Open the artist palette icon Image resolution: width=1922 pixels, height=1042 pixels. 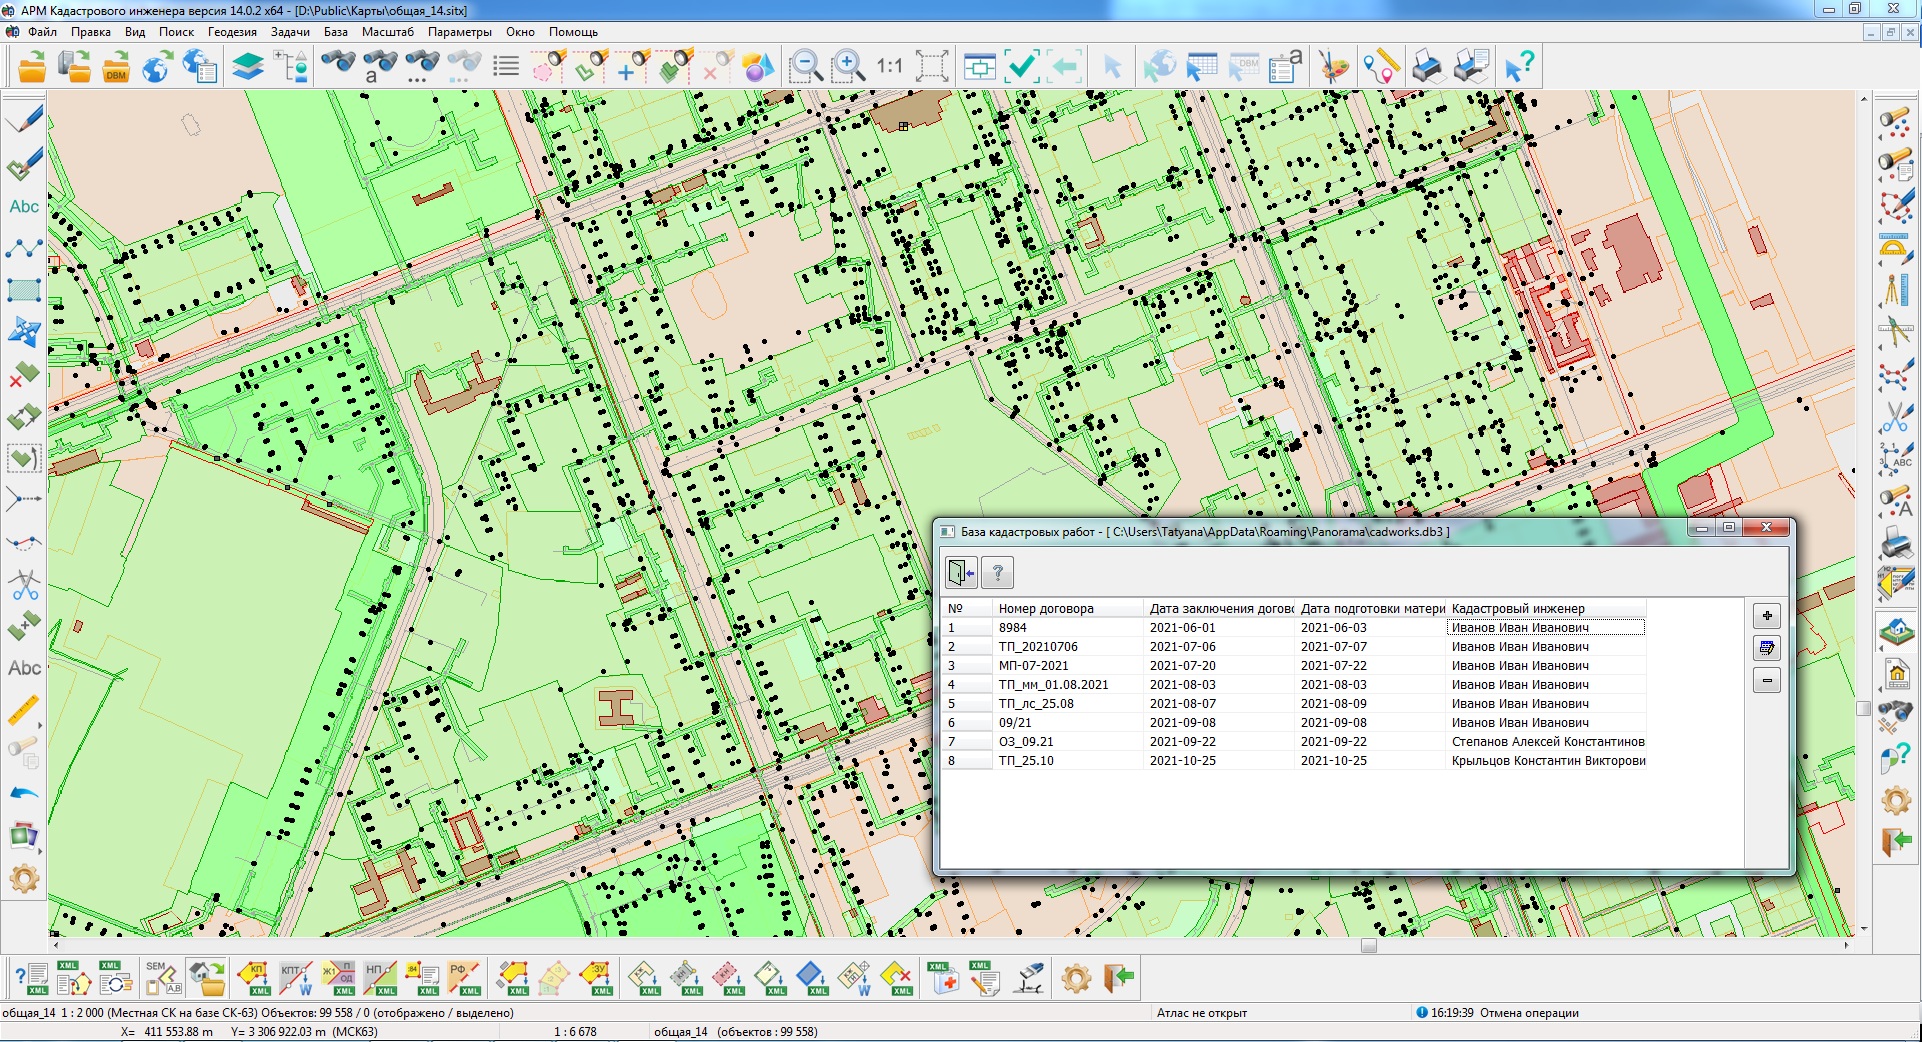coord(1333,67)
